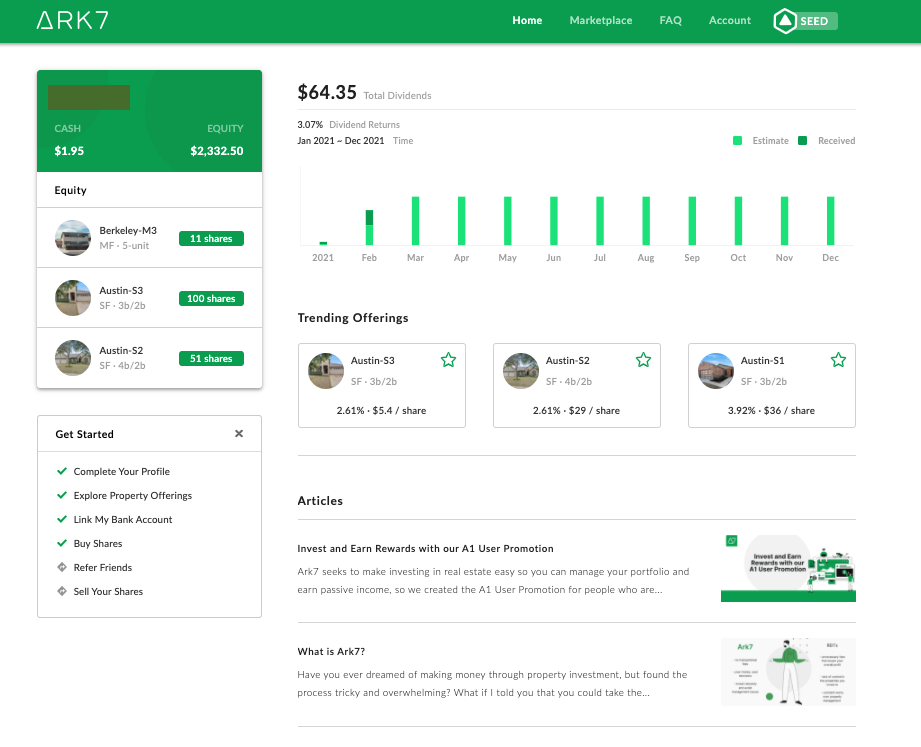
Task: Click the Trending Offerings heading
Action: point(353,318)
